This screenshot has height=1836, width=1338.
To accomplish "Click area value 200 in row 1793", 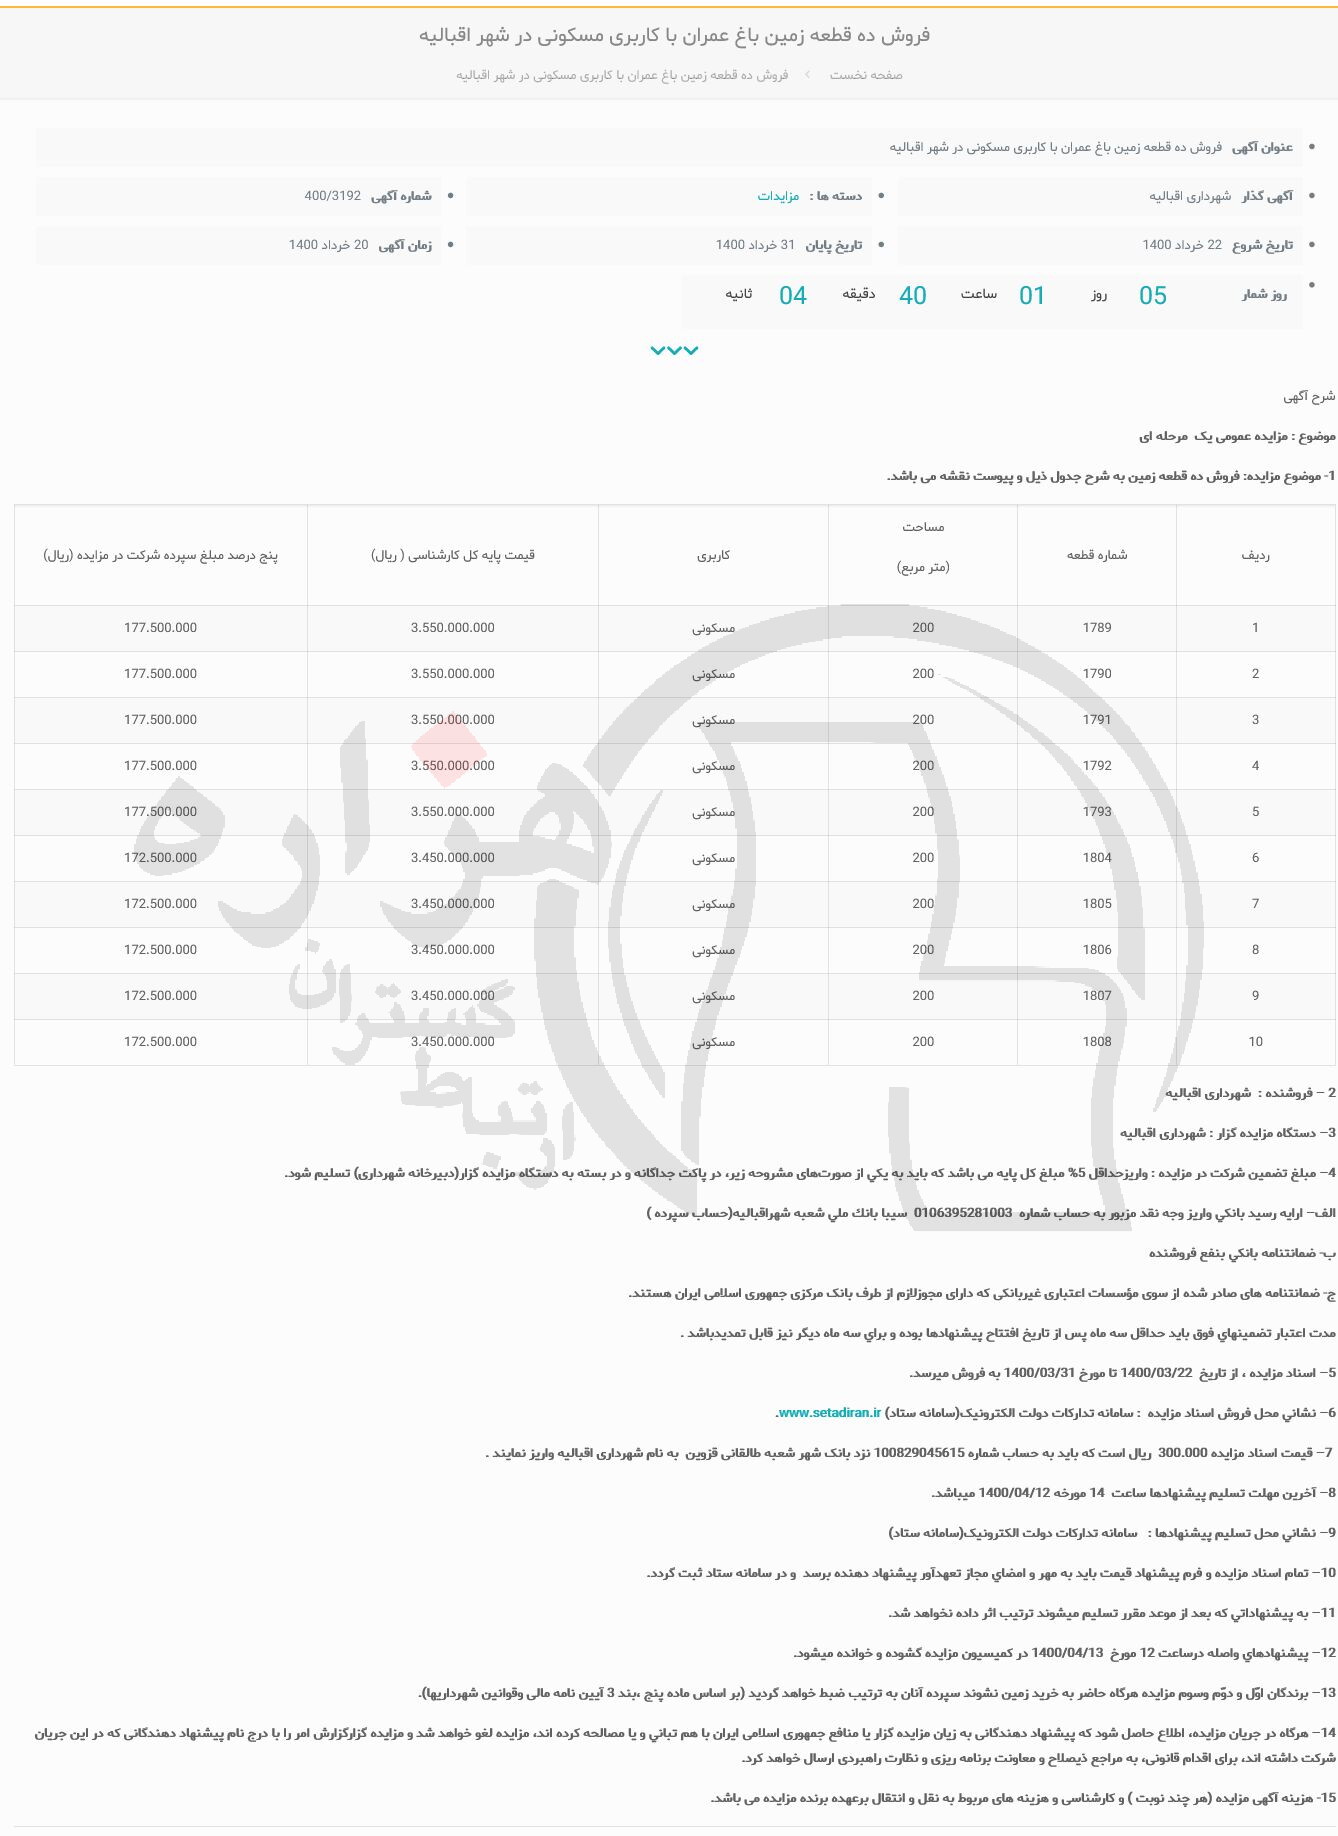I will pos(923,812).
